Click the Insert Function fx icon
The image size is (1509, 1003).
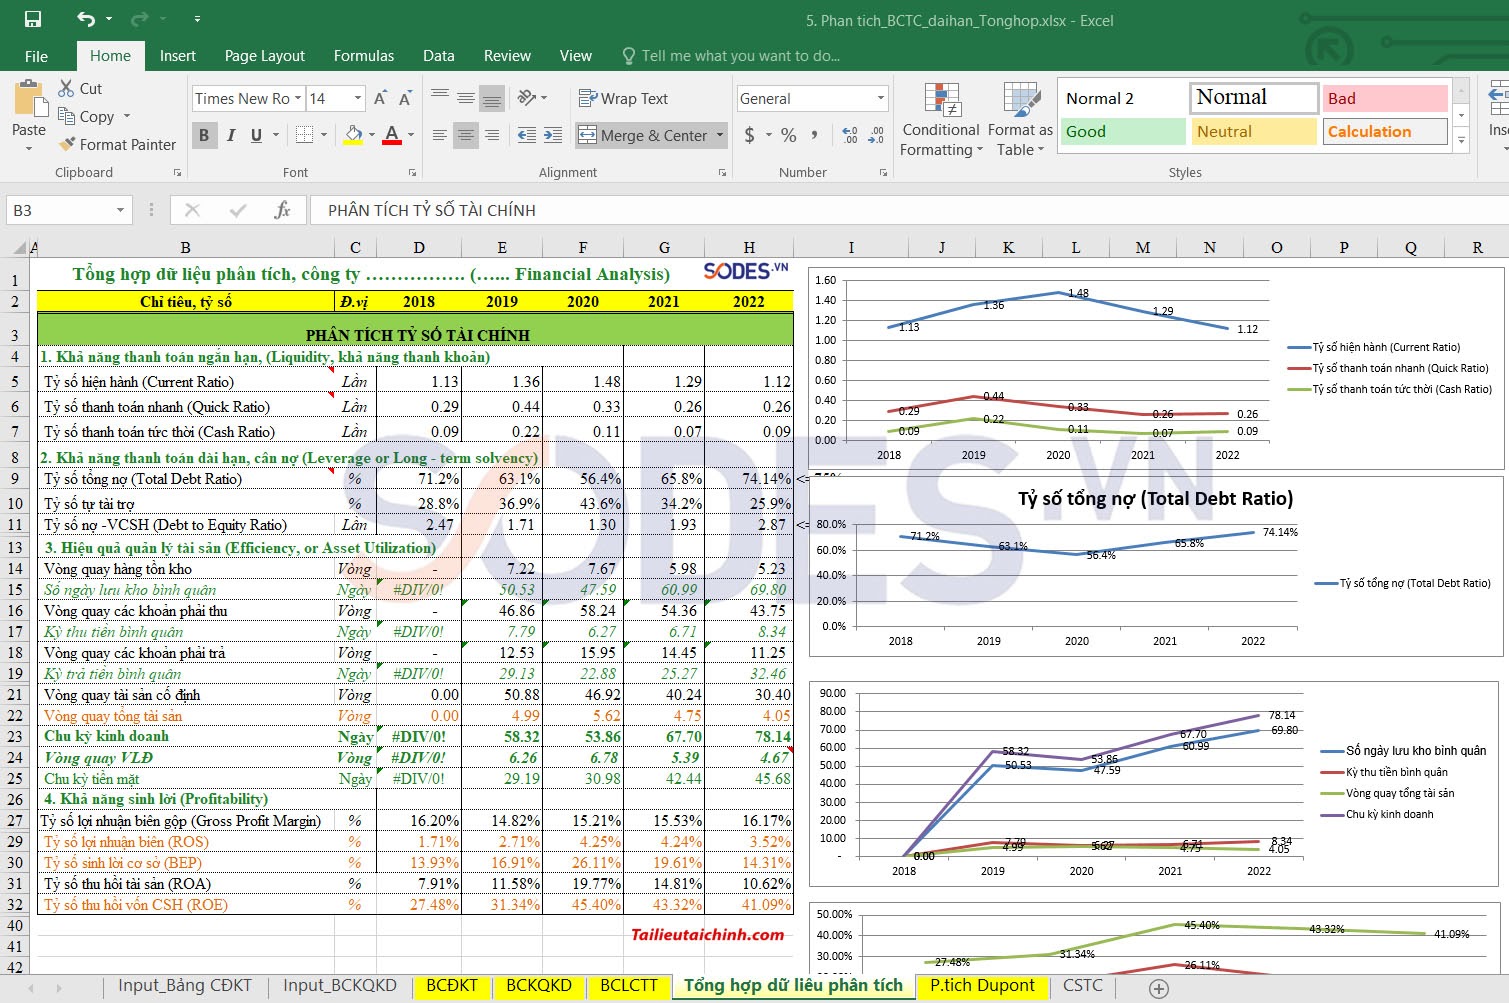click(x=282, y=210)
